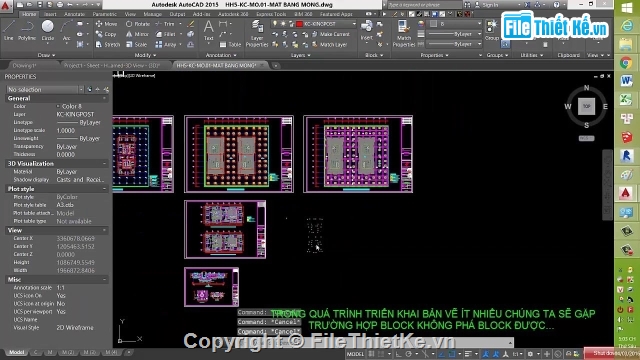Open the Home ribbon tab
Image resolution: width=640 pixels, height=360 pixels.
(x=29, y=14)
